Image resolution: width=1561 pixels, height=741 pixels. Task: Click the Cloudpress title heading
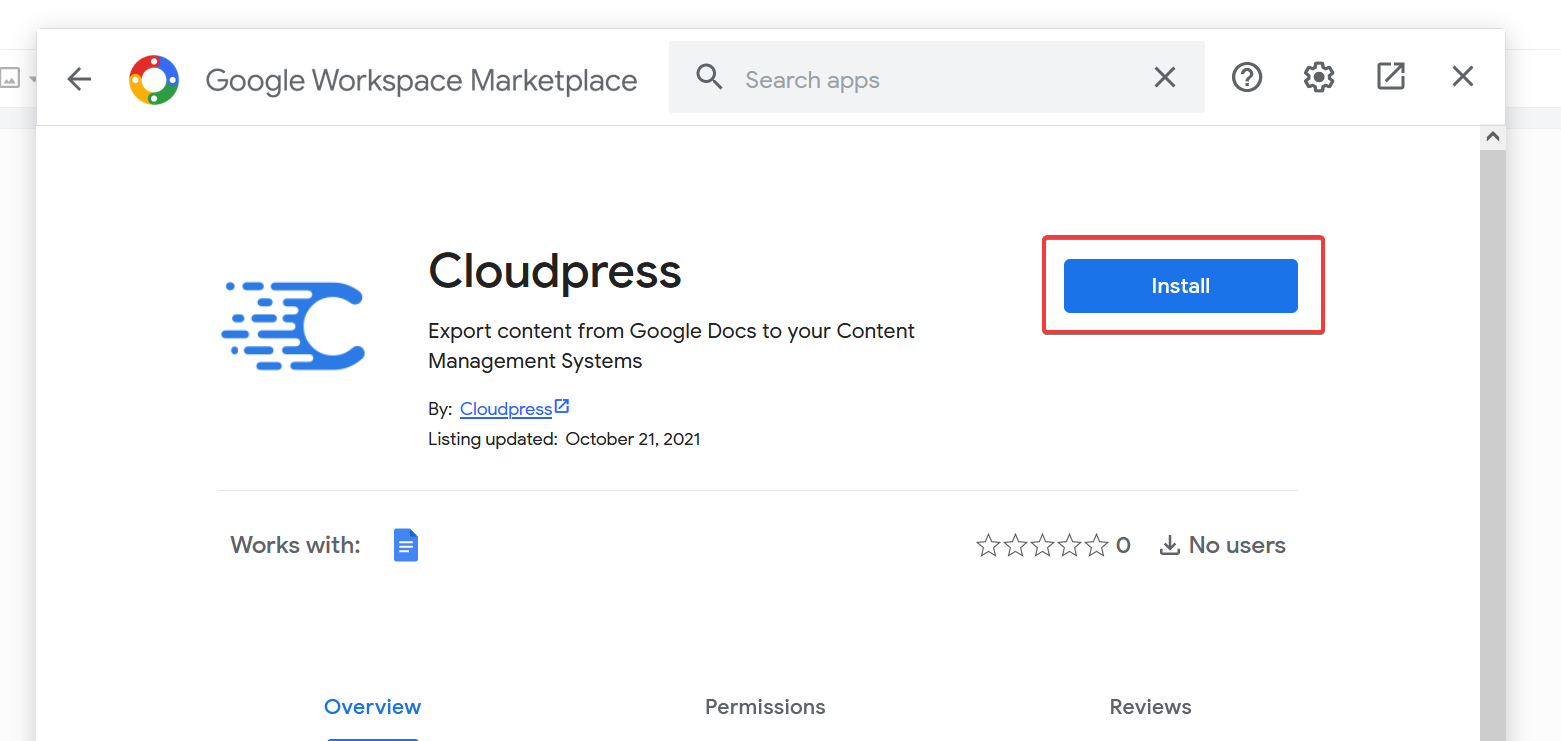[x=555, y=270]
